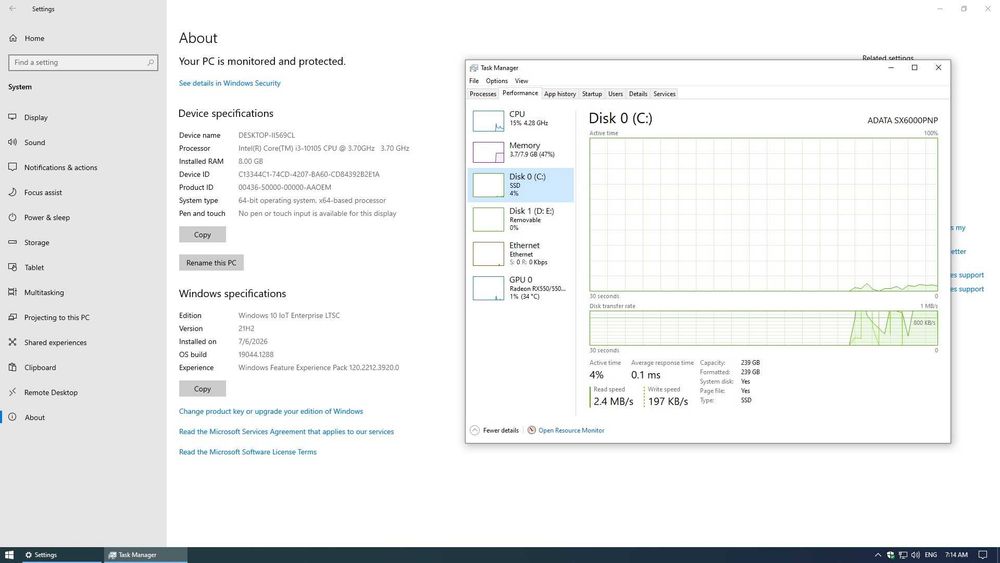
Task: Open the notification center icon
Action: click(x=983, y=555)
